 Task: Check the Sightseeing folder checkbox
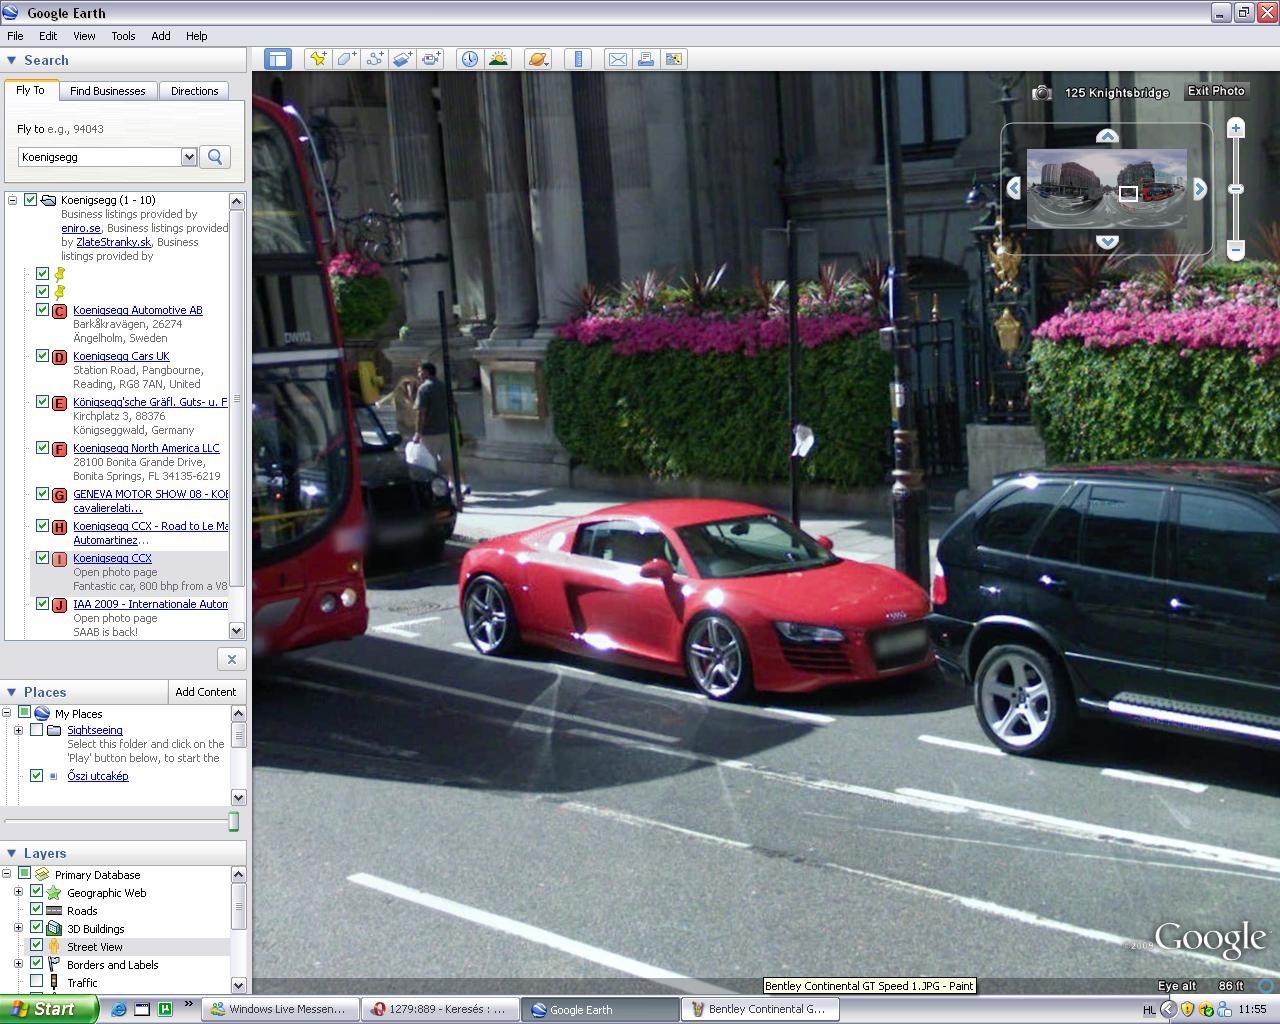36,730
